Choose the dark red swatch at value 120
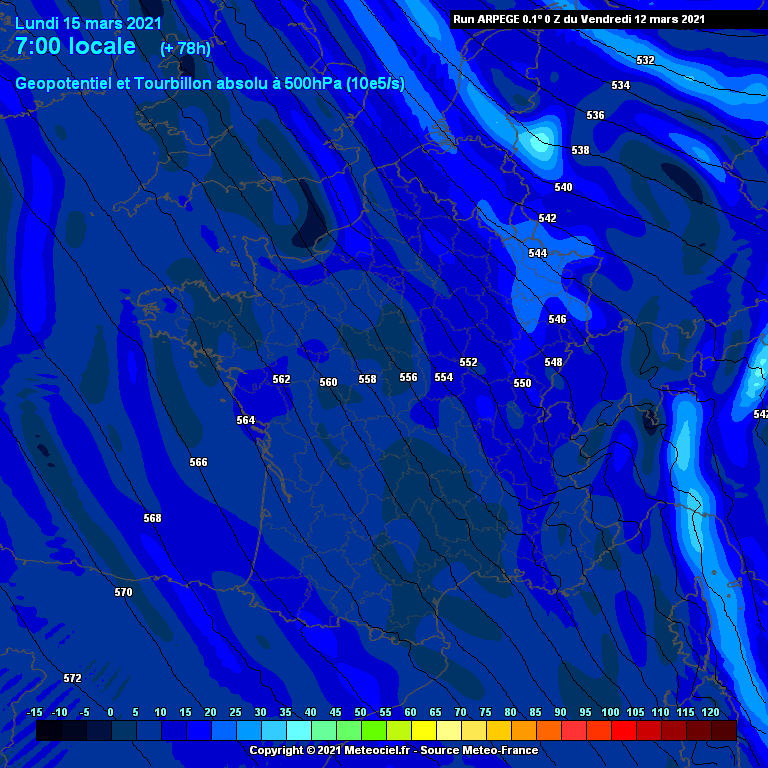This screenshot has width=768, height=768. click(723, 731)
